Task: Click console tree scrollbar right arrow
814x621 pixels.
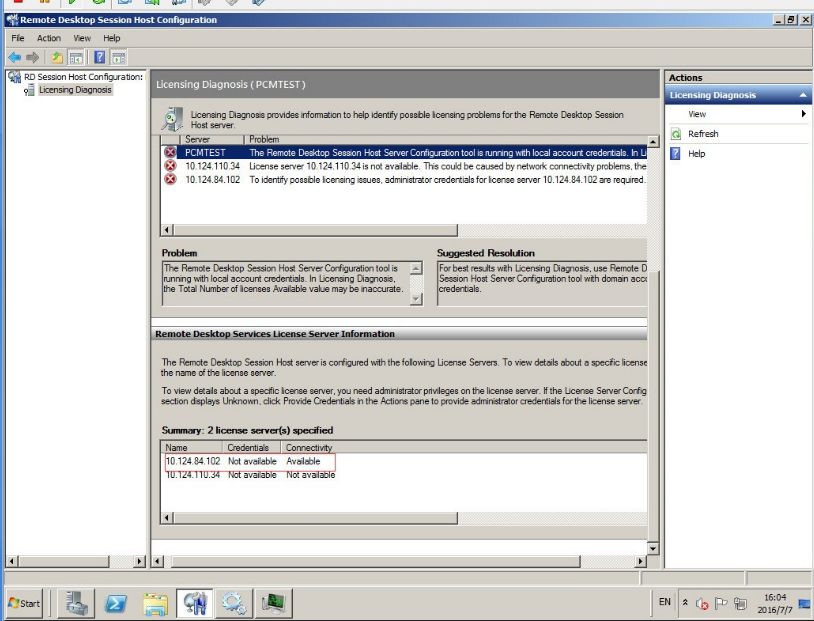Action: (139, 561)
